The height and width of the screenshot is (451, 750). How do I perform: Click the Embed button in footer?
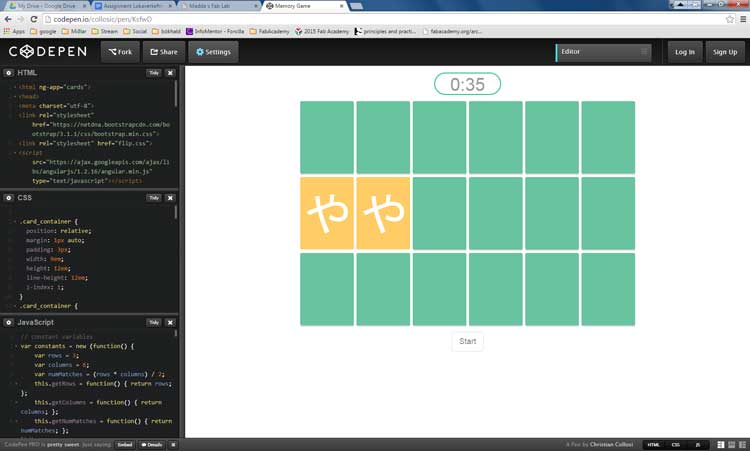[125, 445]
